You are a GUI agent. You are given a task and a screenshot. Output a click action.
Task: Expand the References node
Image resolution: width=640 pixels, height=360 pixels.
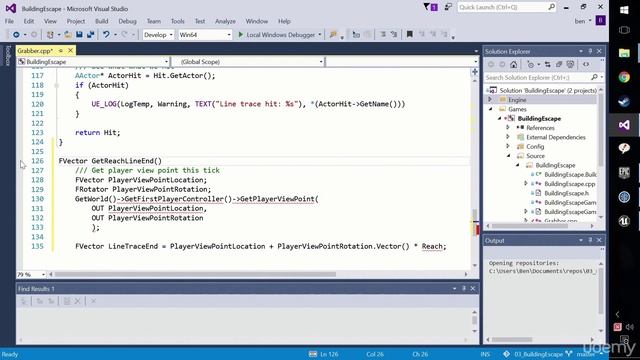[x=508, y=128]
